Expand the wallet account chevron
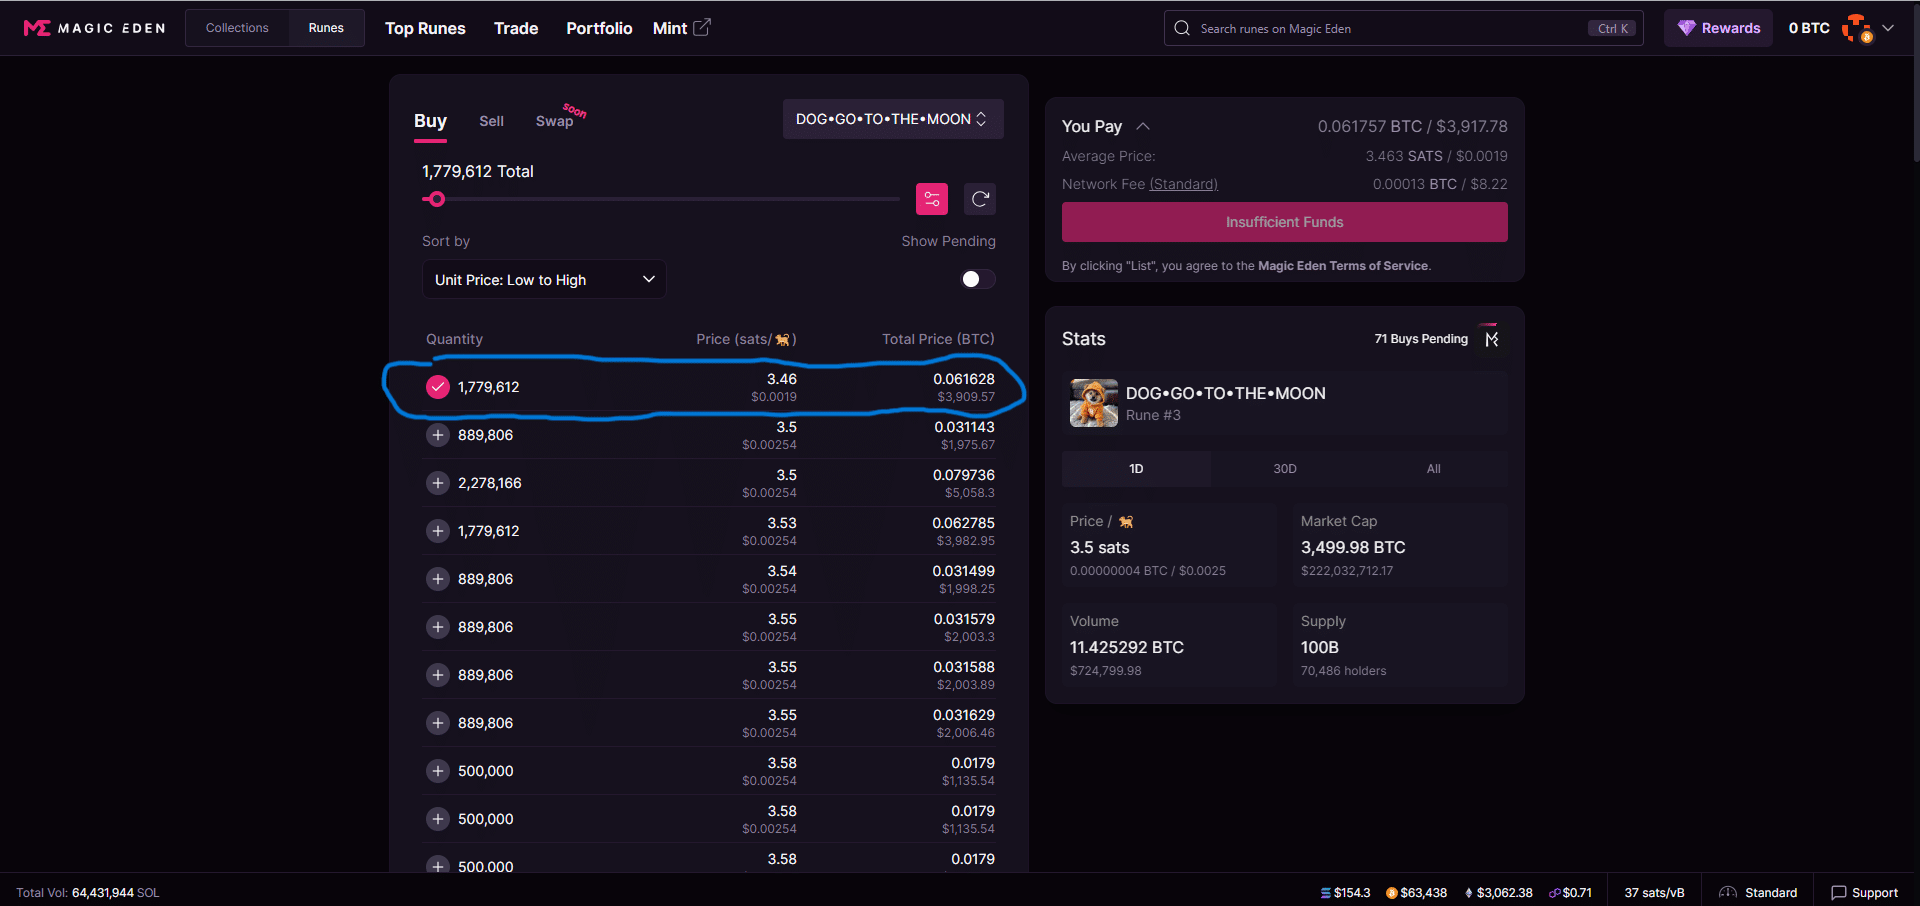 [x=1888, y=28]
